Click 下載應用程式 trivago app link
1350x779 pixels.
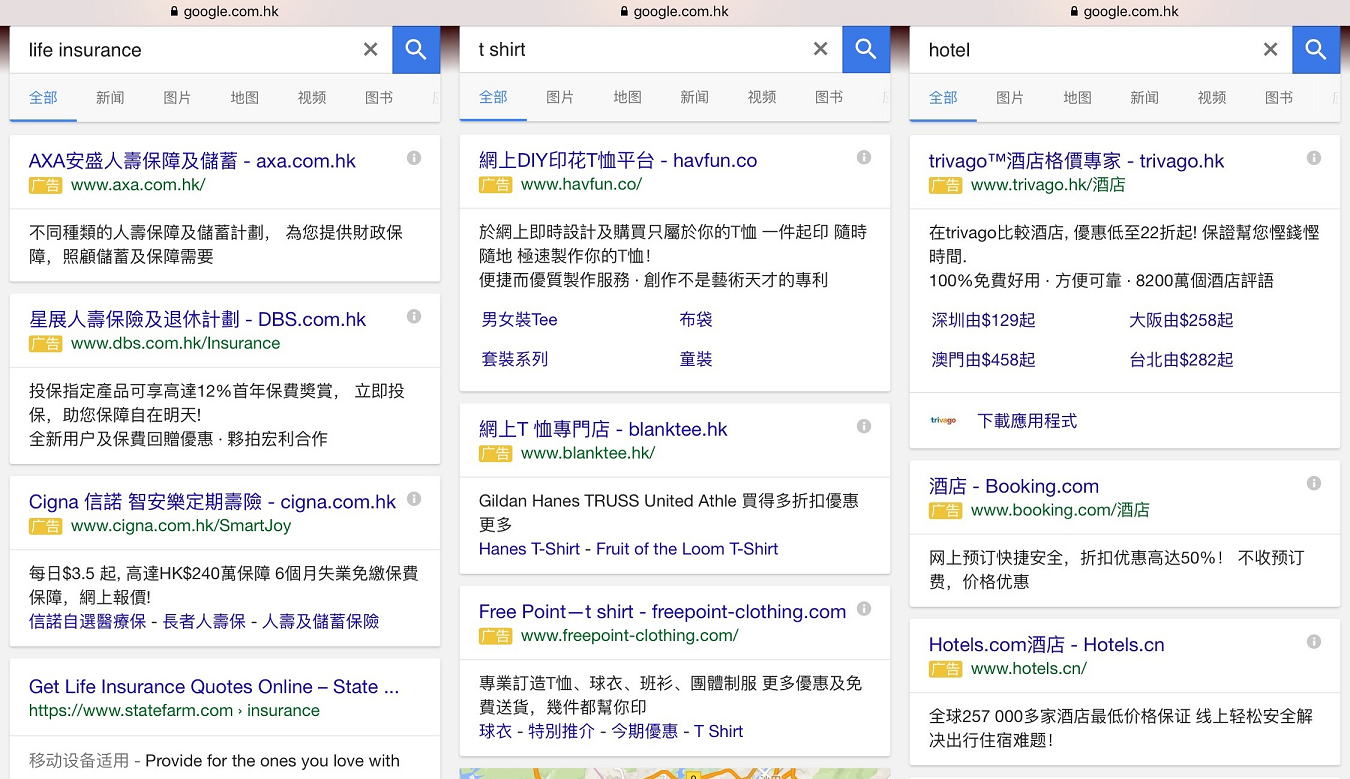tap(1027, 421)
